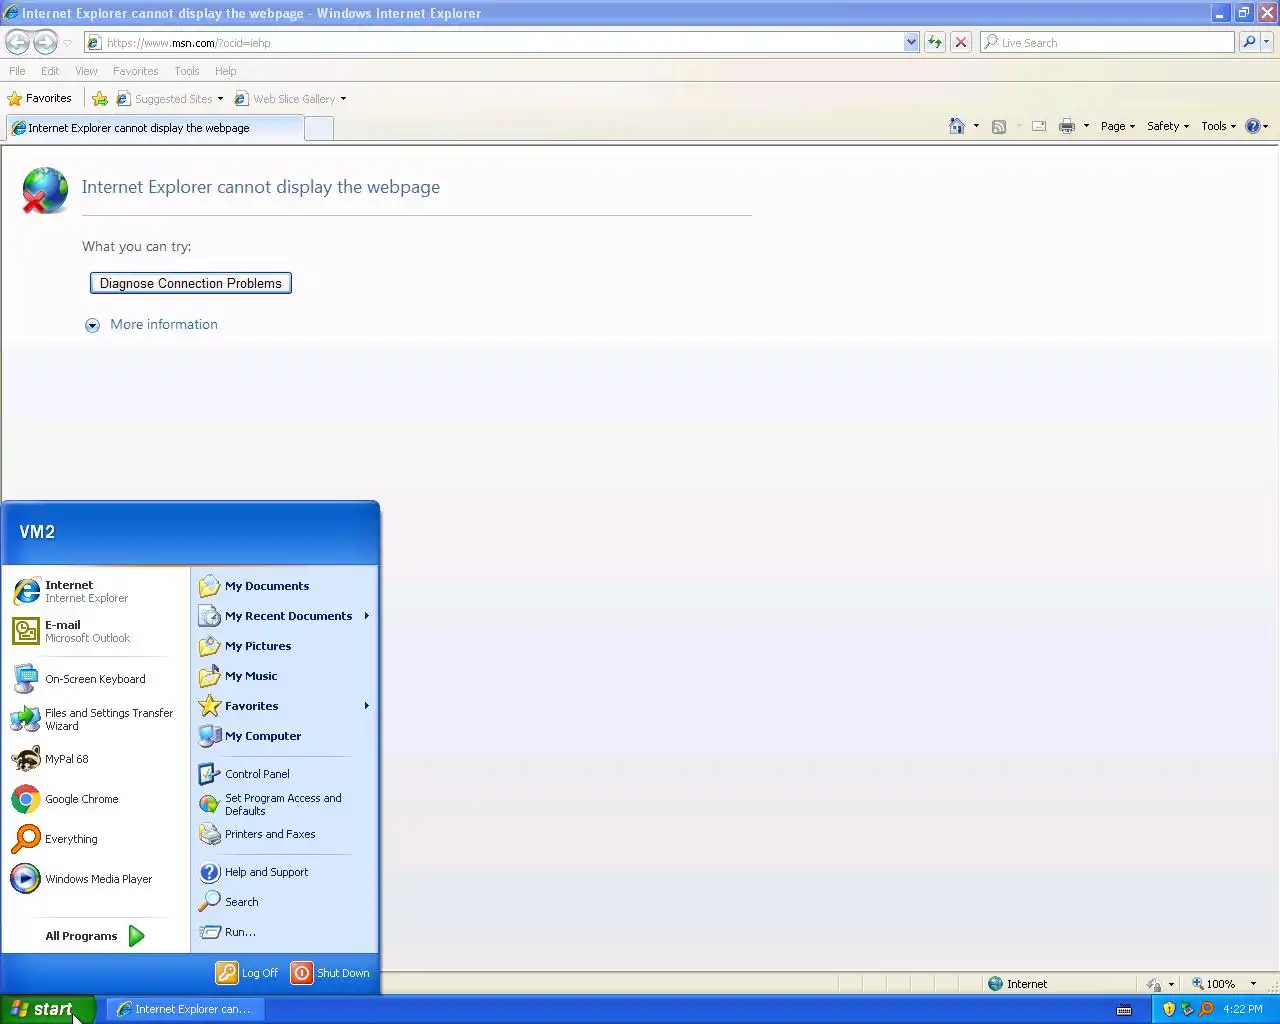Select the Internet Explorer cannot display tab
This screenshot has height=1024, width=1280.
[153, 128]
